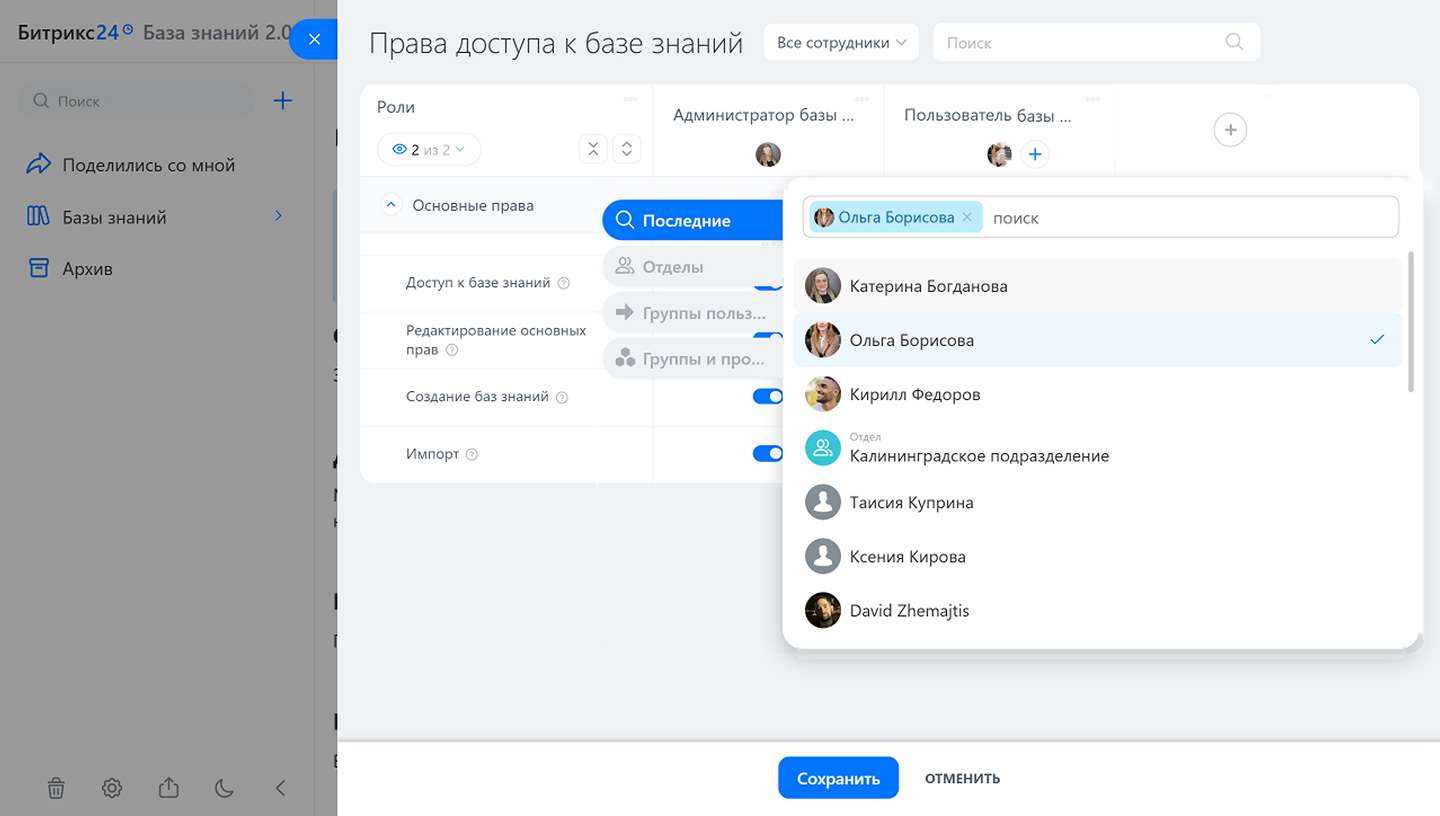Click the user picker list scrollbar

1411,321
